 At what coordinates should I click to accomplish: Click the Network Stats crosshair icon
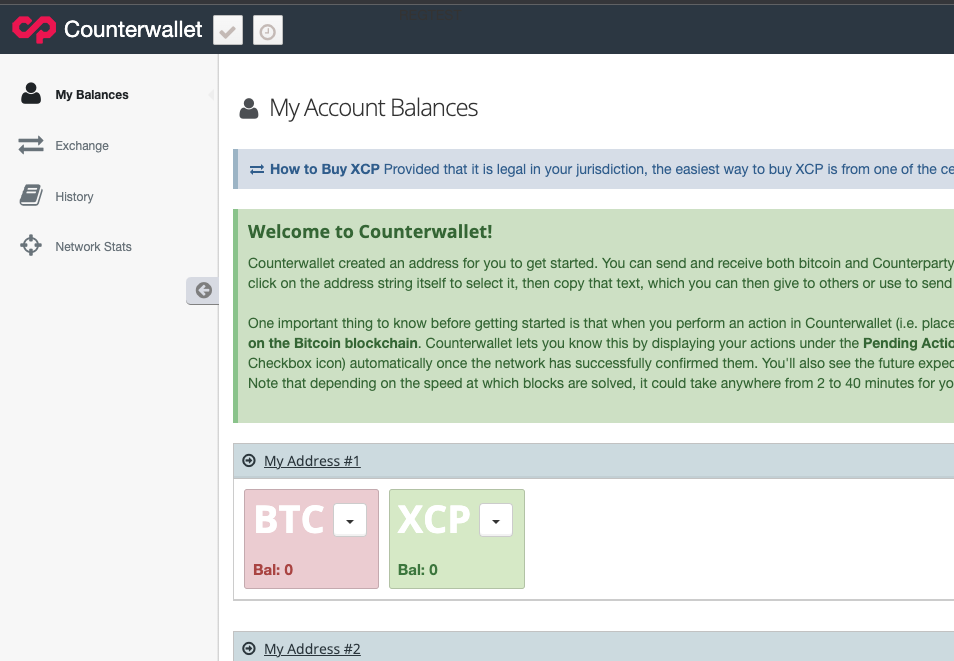click(31, 246)
